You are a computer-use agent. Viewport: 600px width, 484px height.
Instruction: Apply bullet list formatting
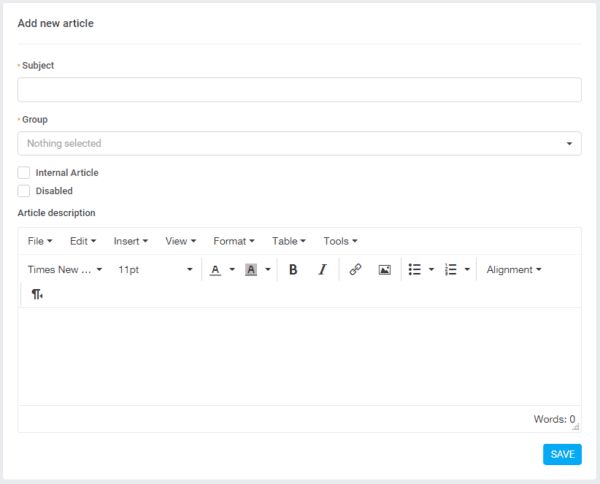(x=415, y=270)
